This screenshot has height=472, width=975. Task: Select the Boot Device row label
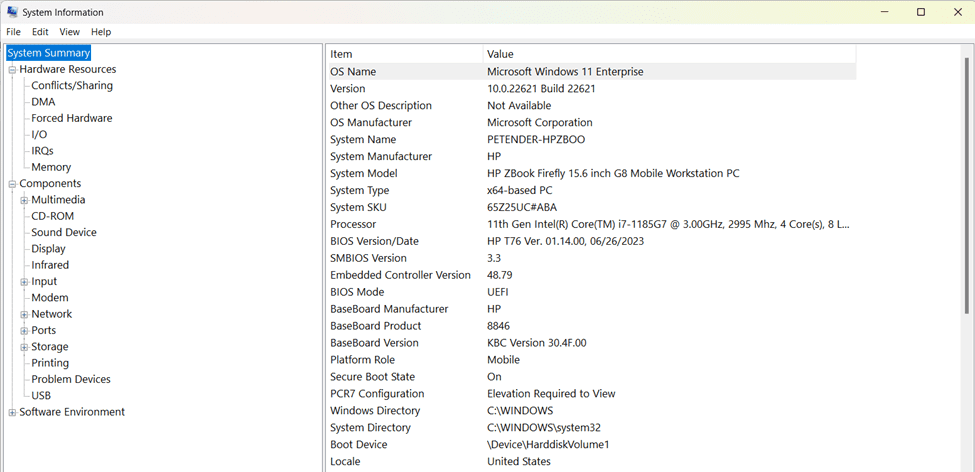point(359,445)
